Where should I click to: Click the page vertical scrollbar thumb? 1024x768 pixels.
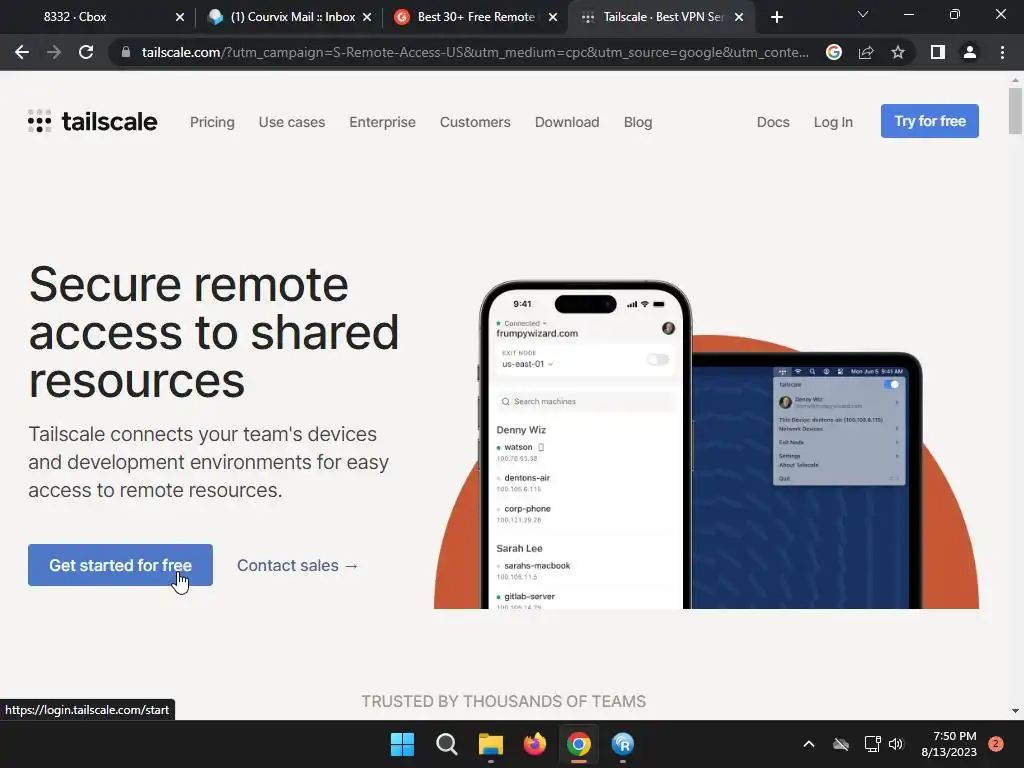click(x=1015, y=110)
